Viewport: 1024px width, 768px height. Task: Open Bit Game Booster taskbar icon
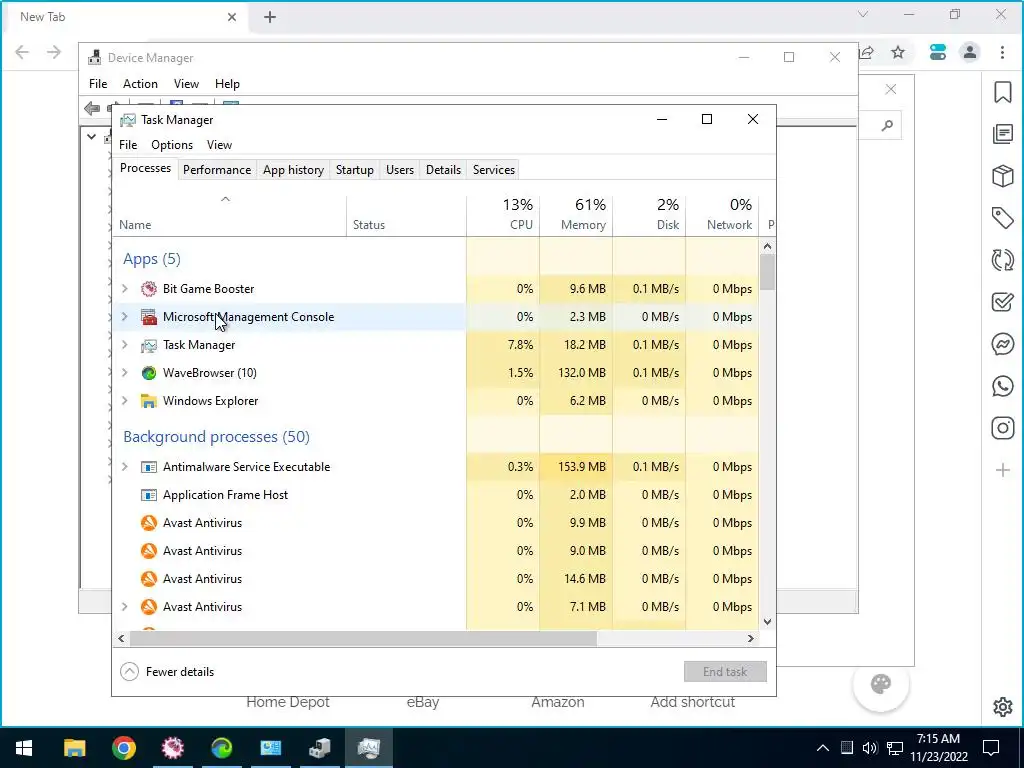(172, 748)
